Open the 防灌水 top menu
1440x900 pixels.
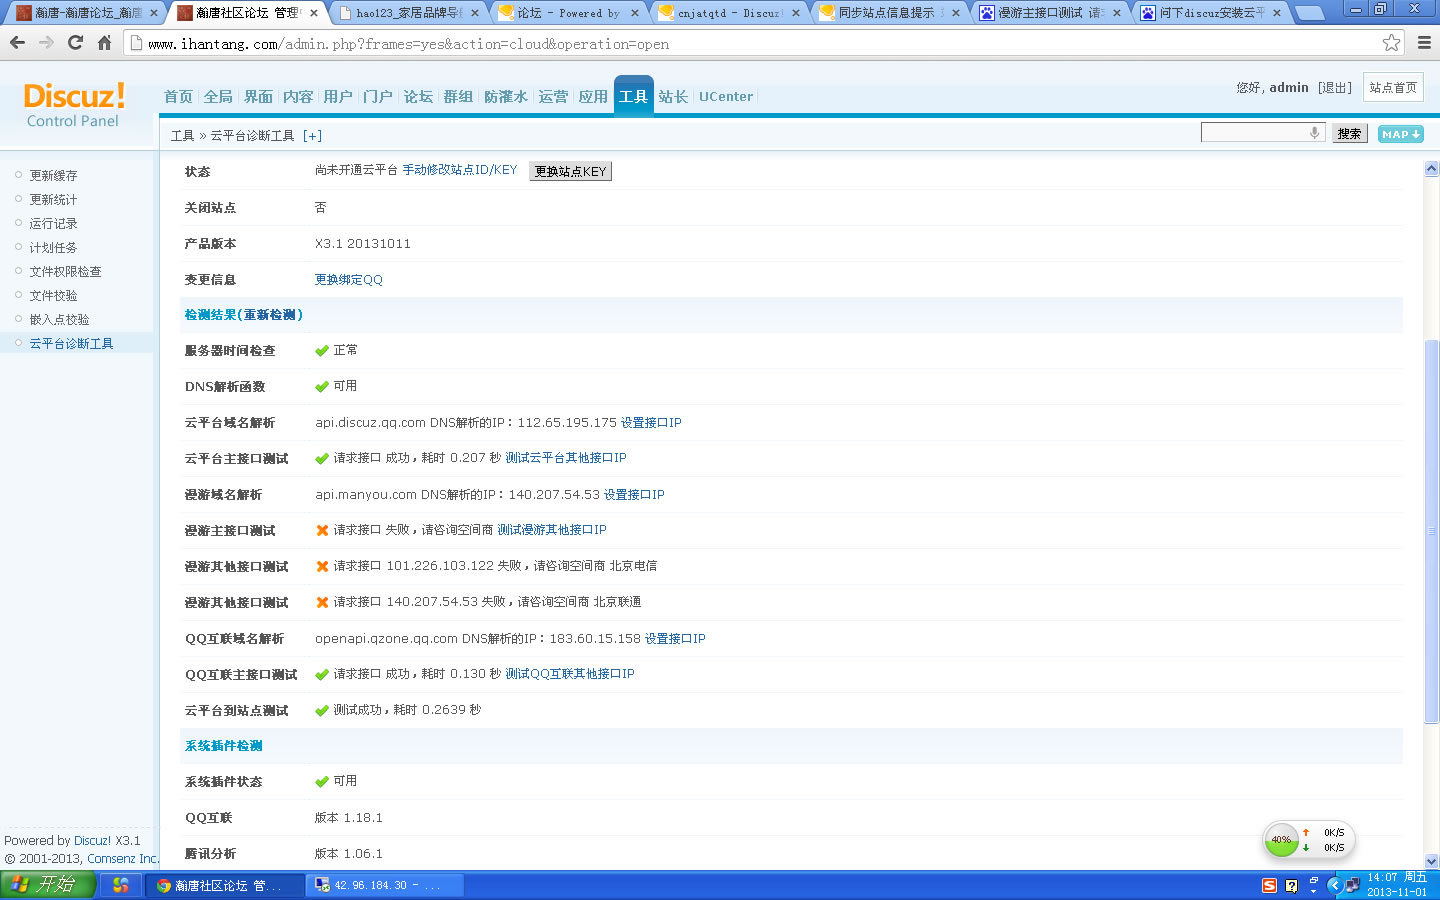tap(505, 96)
